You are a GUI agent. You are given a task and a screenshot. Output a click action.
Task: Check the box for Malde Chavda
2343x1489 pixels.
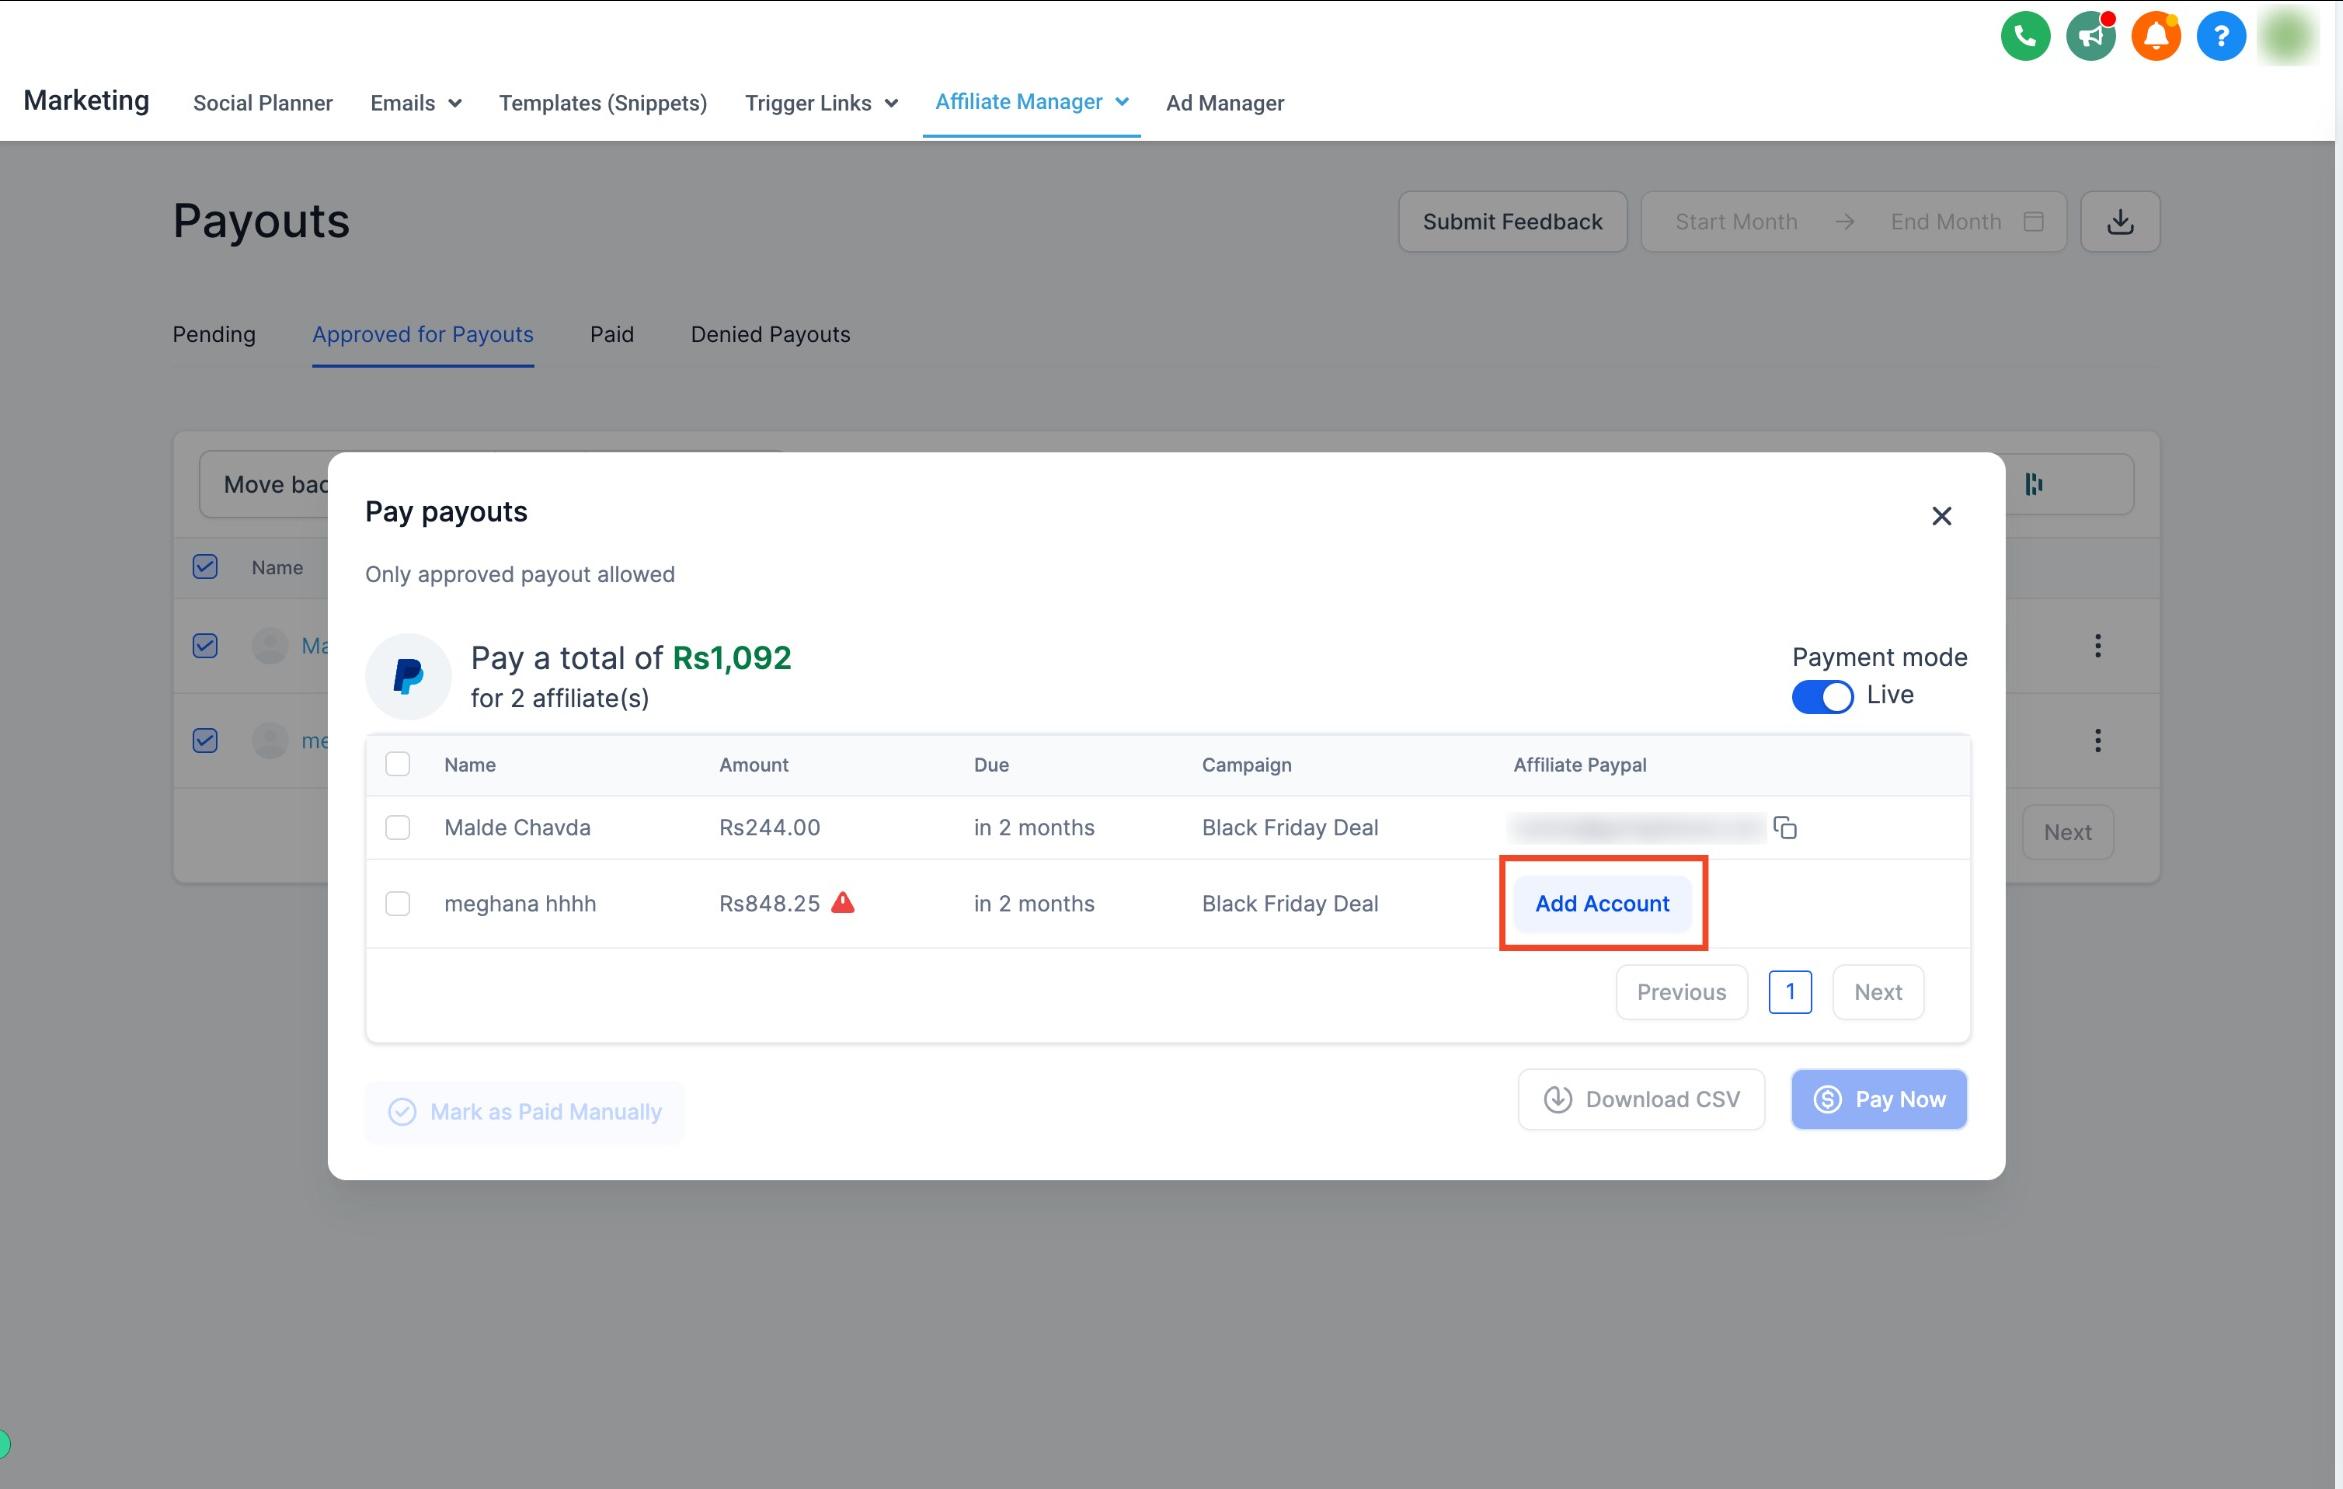click(x=398, y=827)
